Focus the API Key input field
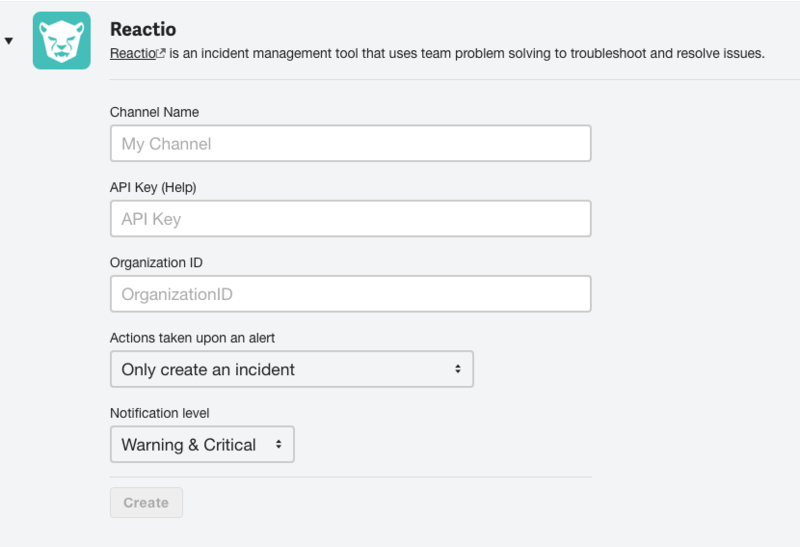The width and height of the screenshot is (800, 547). tap(350, 219)
